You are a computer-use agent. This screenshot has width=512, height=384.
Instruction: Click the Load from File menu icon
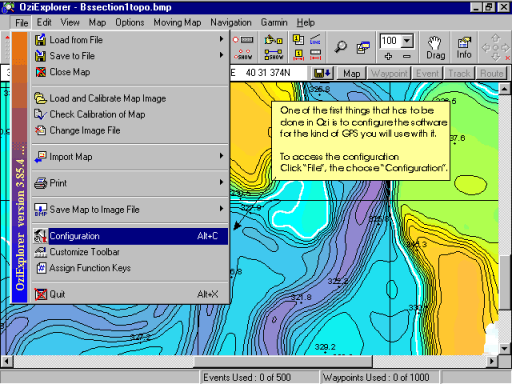(40, 40)
